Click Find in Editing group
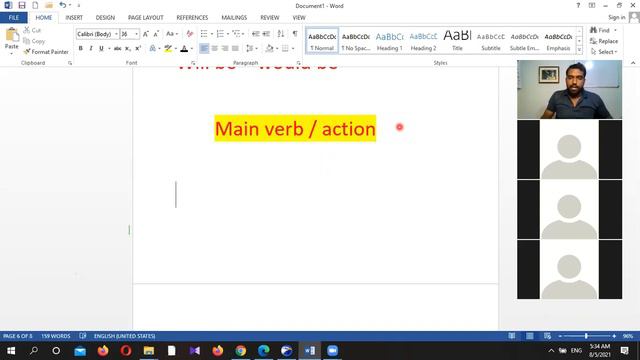The height and width of the screenshot is (360, 640). tap(600, 30)
